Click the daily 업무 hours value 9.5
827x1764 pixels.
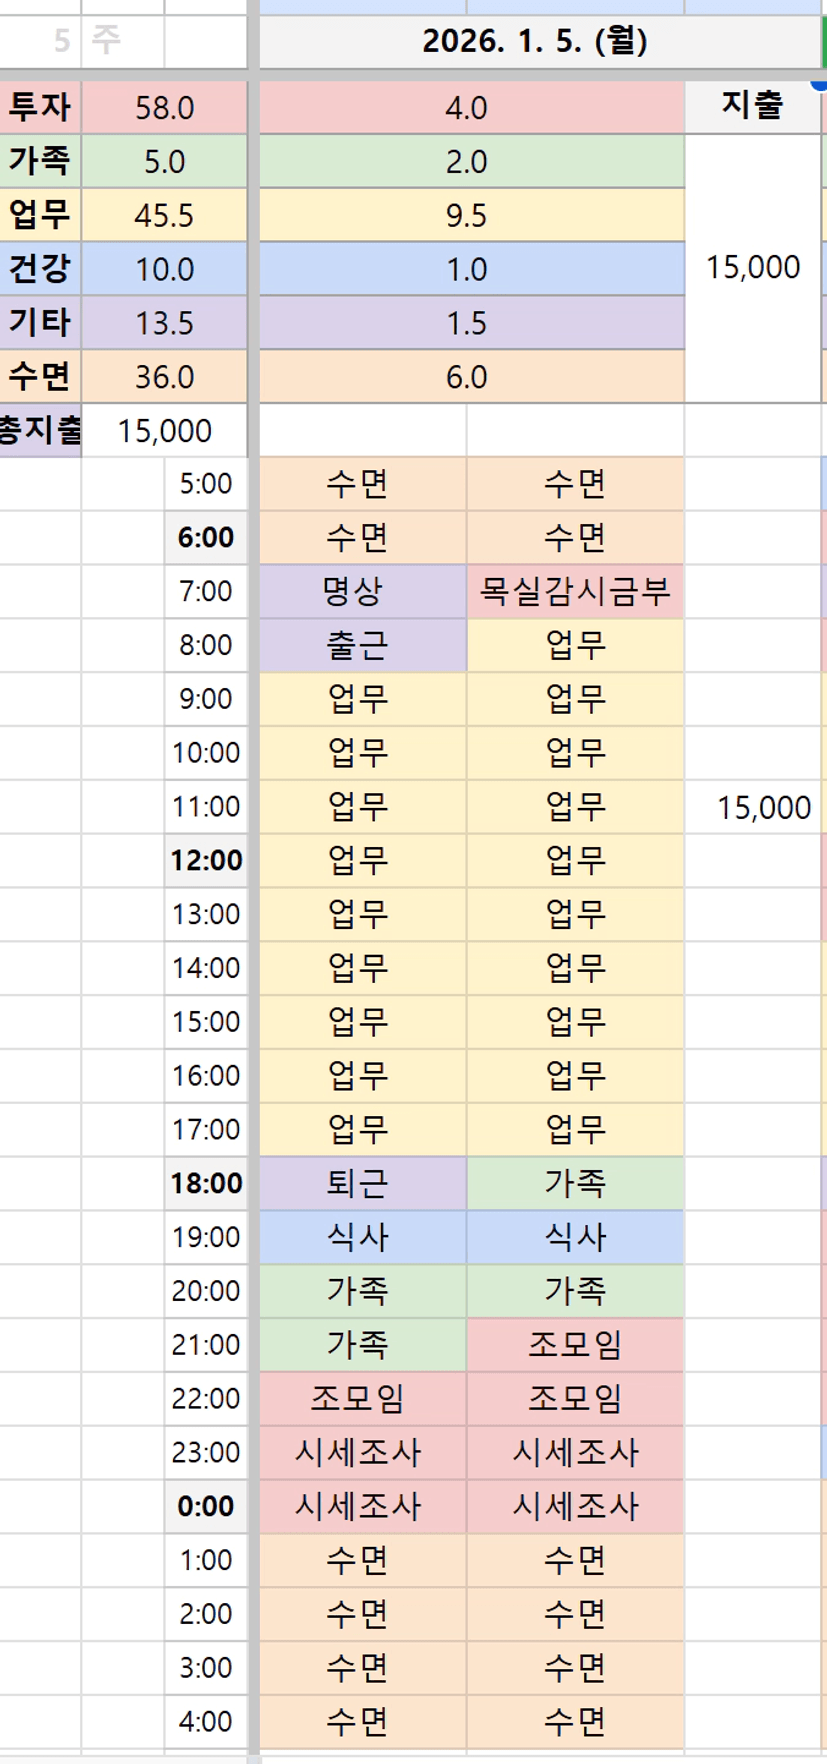click(x=466, y=216)
